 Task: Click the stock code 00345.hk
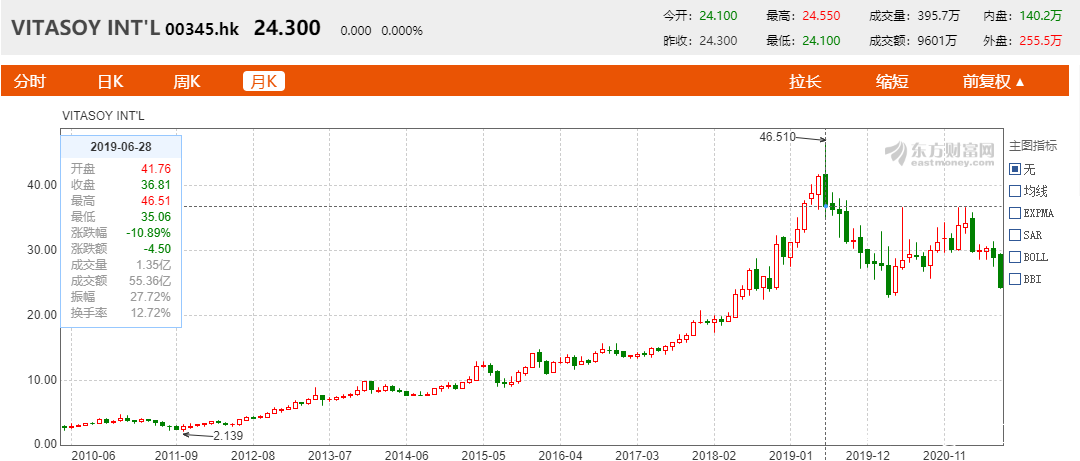(x=202, y=30)
